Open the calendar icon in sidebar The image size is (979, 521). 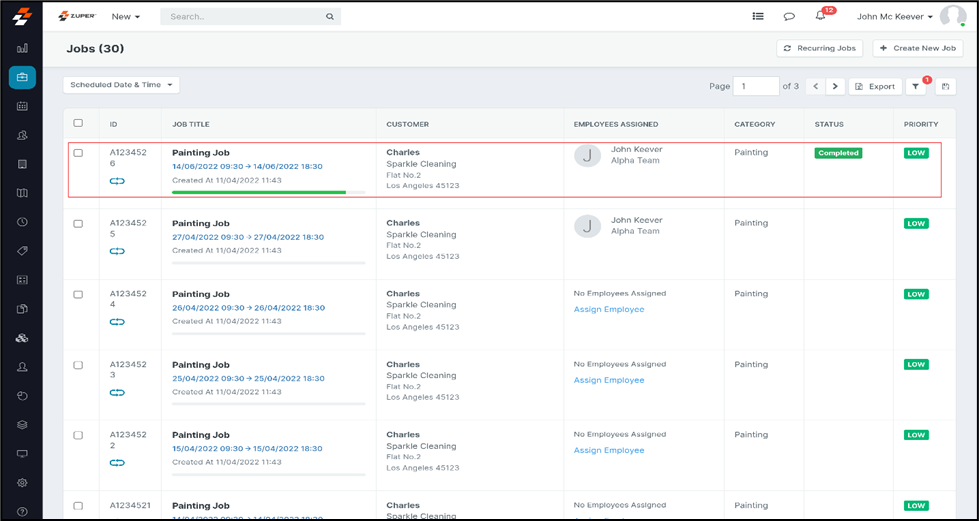coord(22,106)
